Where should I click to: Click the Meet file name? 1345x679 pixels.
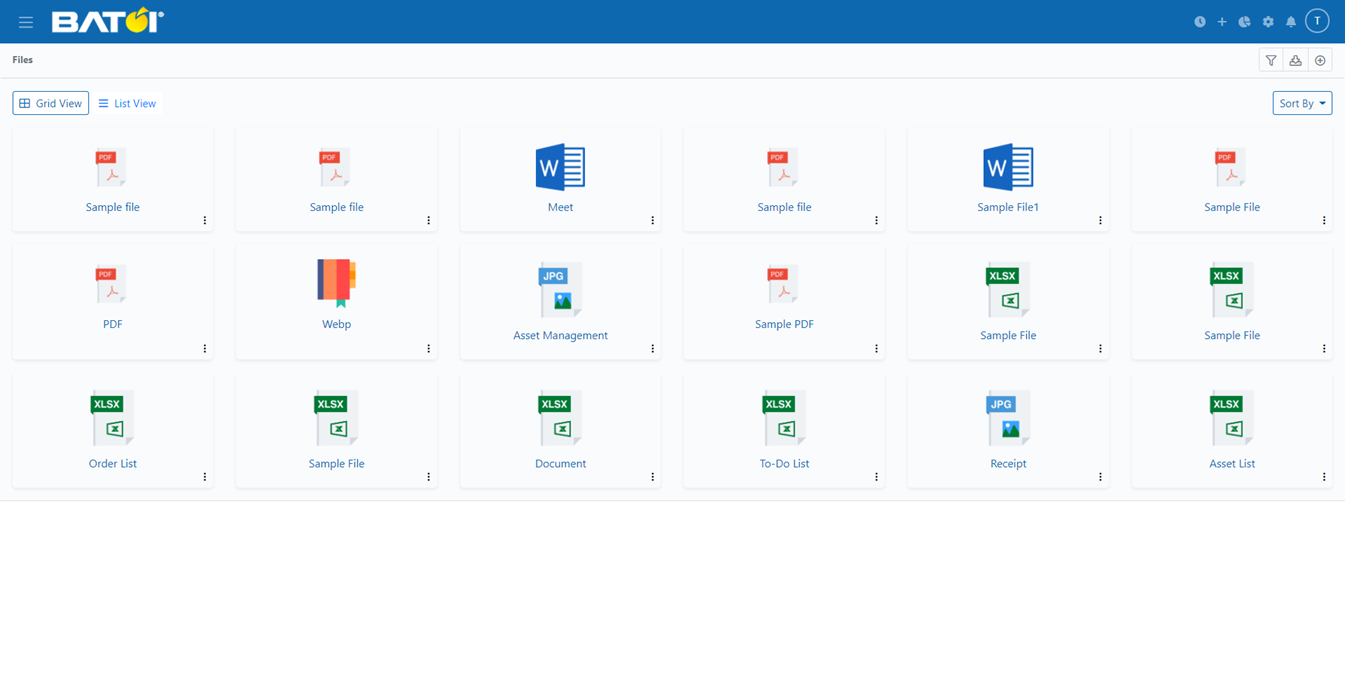(560, 207)
